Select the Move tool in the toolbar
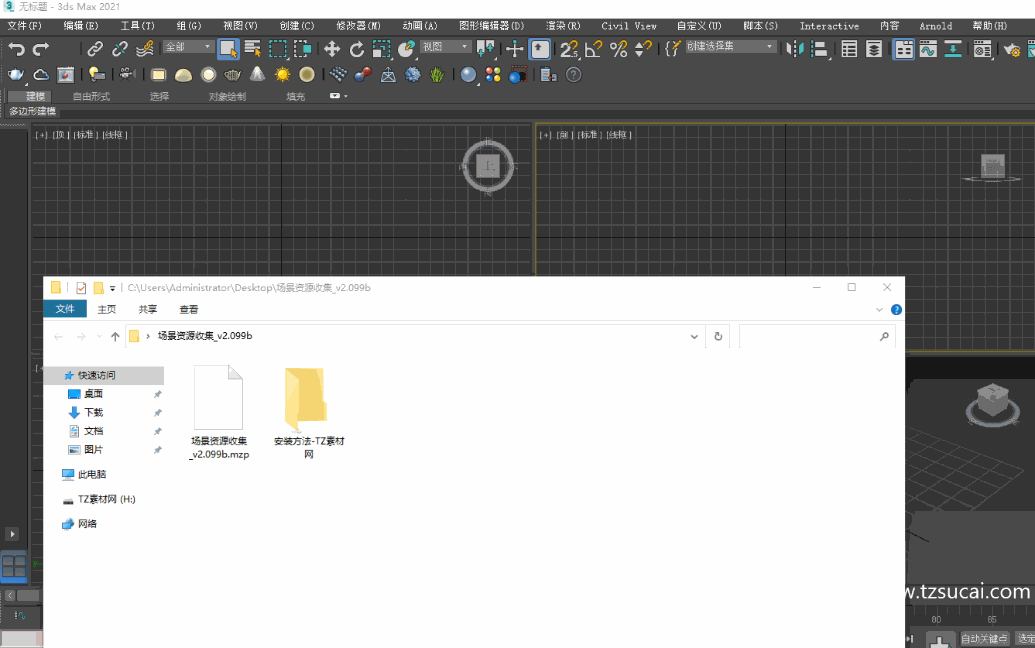This screenshot has height=648, width=1035. pyautogui.click(x=332, y=48)
